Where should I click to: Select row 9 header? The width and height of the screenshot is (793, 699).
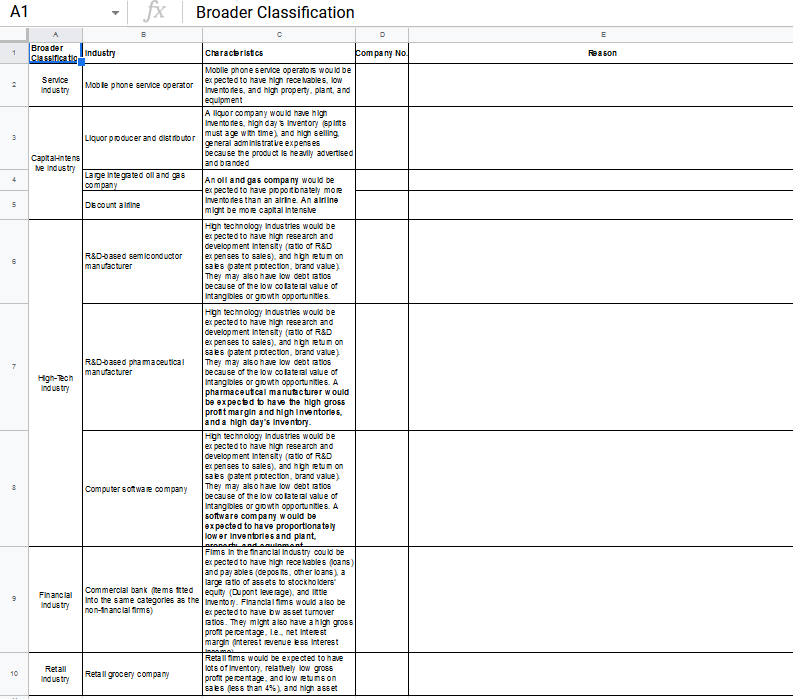(x=14, y=599)
